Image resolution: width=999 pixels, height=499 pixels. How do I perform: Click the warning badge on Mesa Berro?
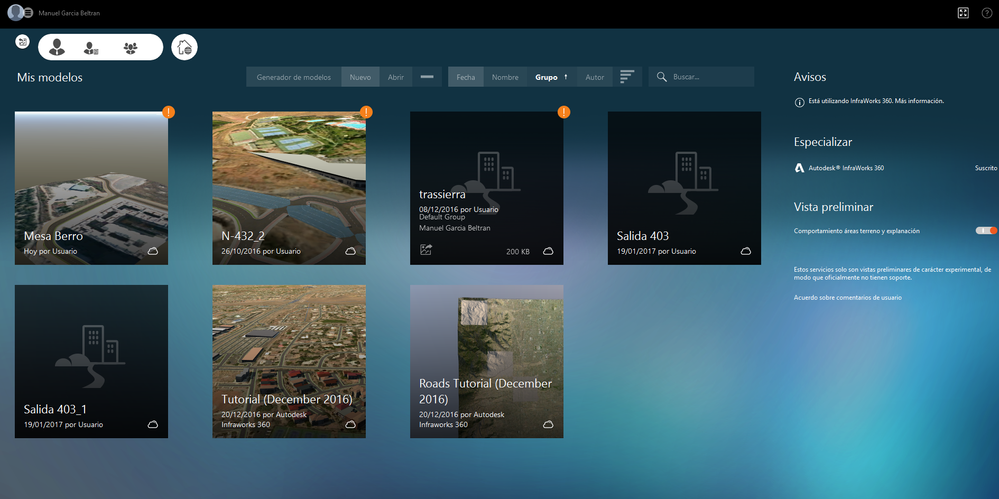168,112
